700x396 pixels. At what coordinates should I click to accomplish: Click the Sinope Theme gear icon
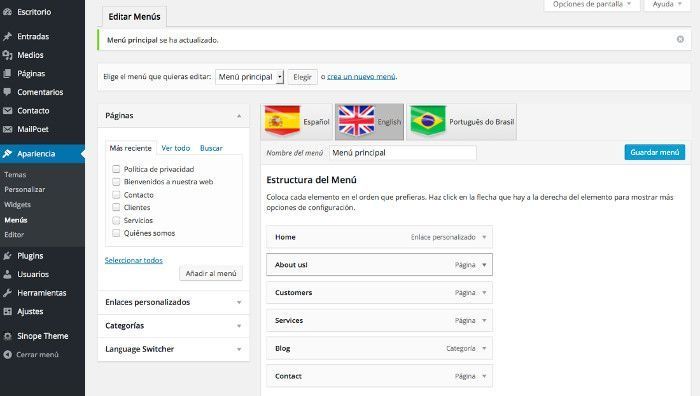tap(7, 336)
